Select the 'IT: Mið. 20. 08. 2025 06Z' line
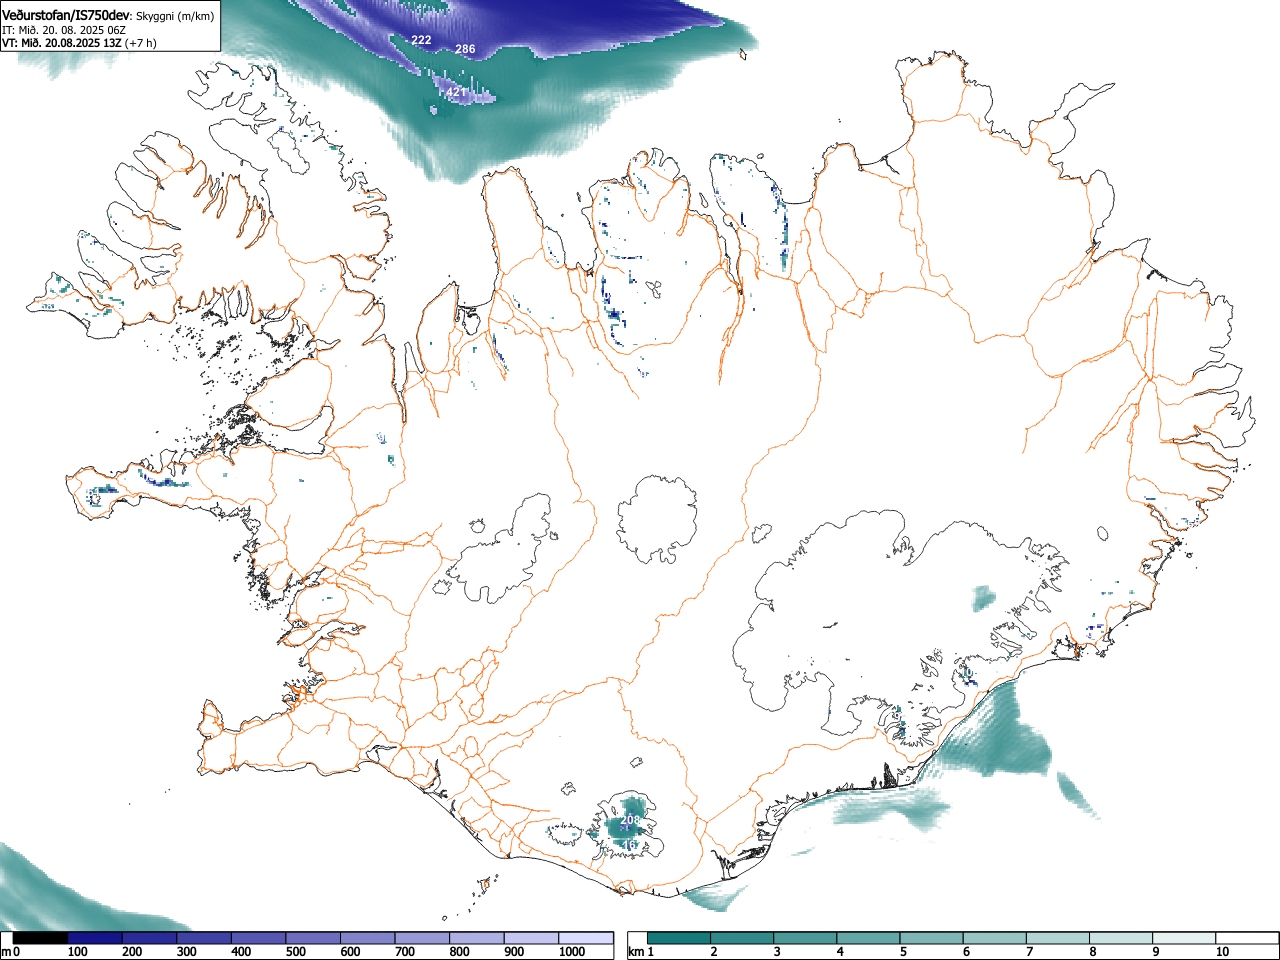The width and height of the screenshot is (1280, 960). tap(63, 30)
